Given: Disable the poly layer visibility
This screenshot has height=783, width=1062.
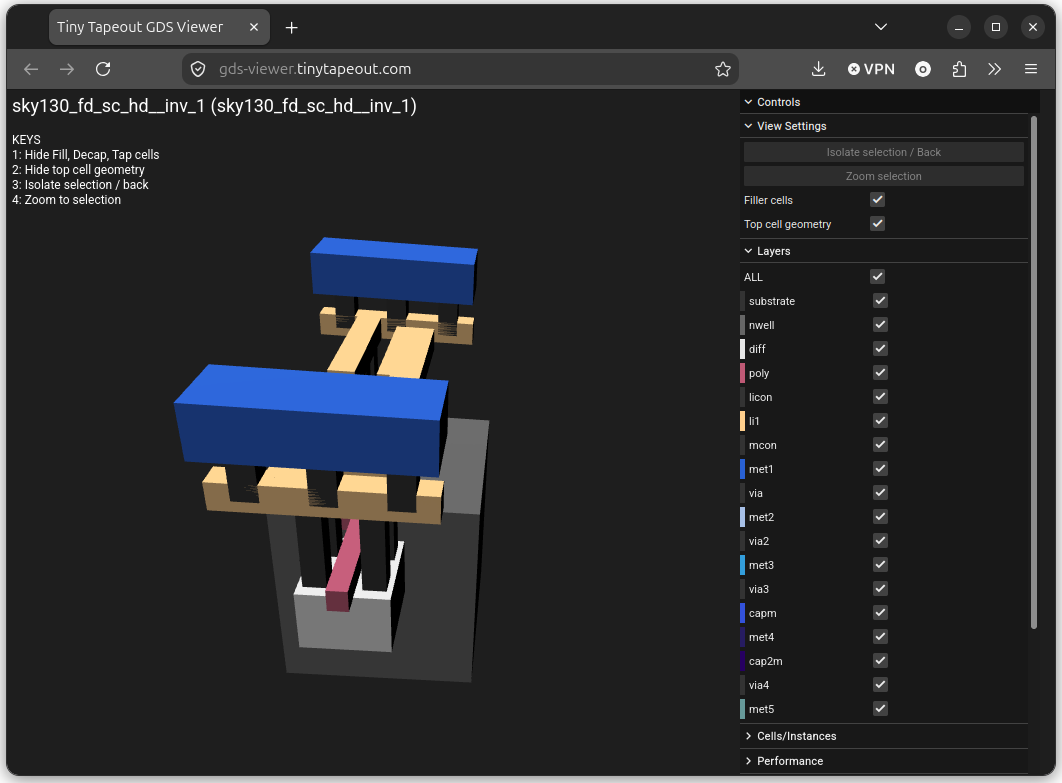Looking at the screenshot, I should click(880, 373).
